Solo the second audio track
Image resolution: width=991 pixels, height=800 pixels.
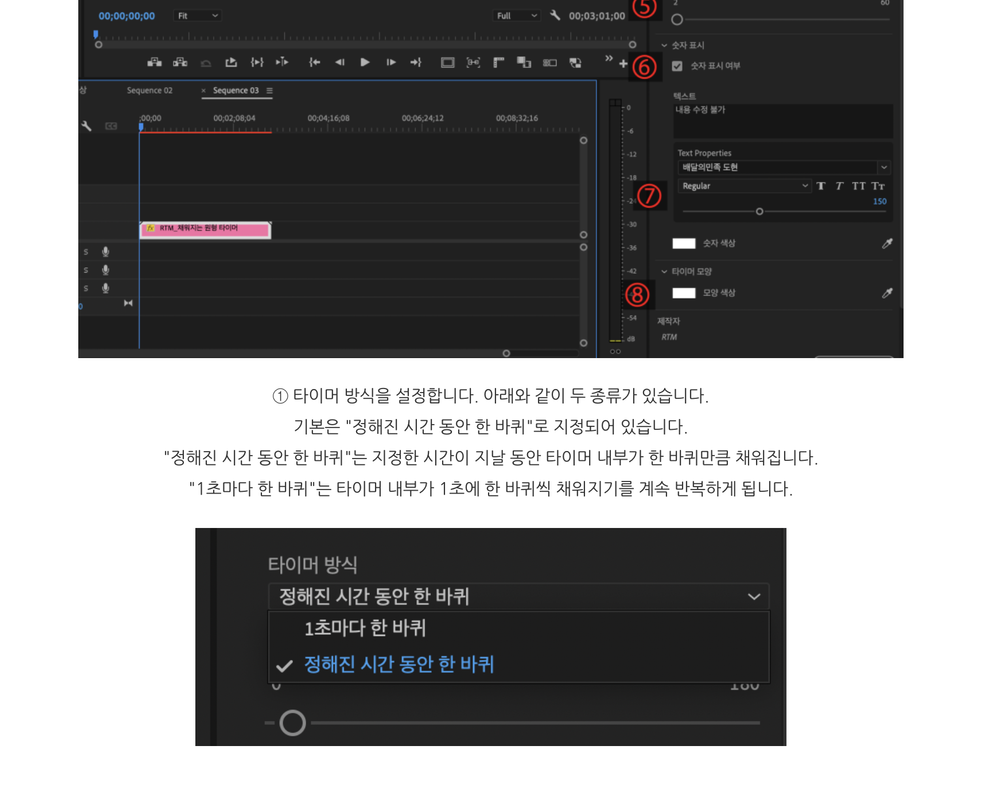(86, 270)
